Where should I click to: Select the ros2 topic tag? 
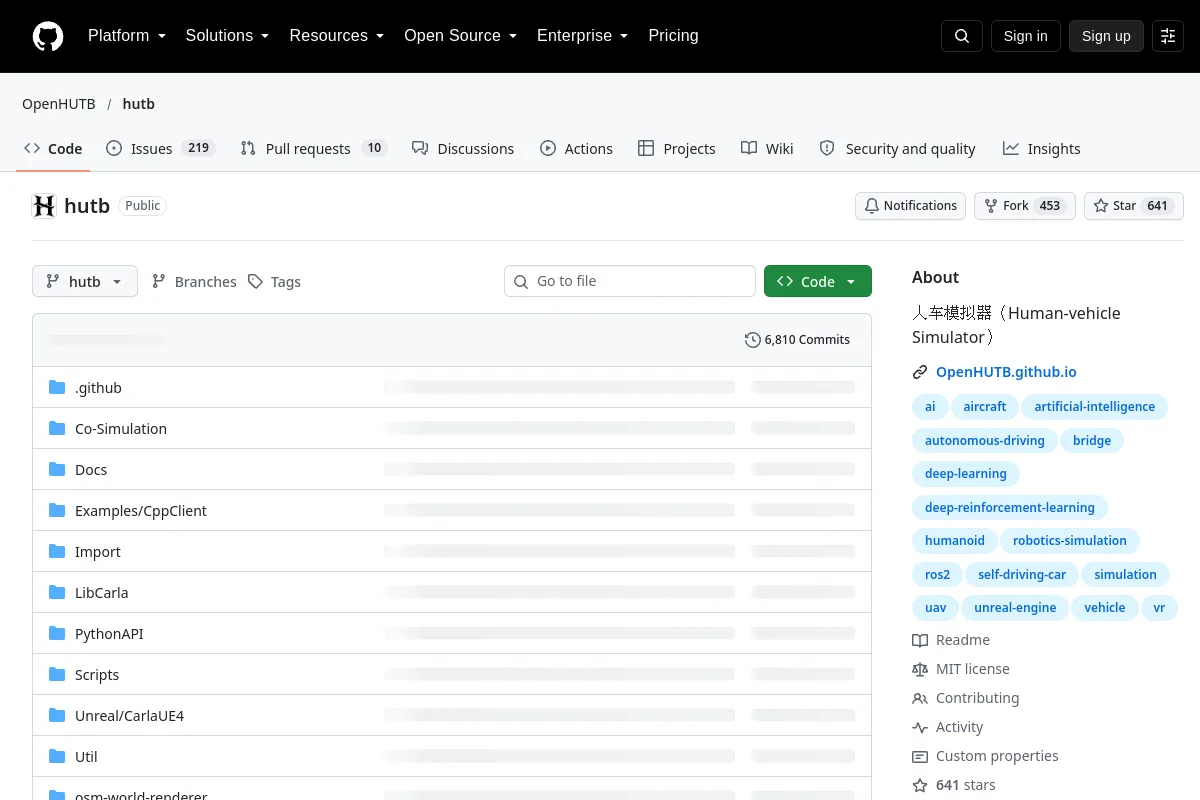[937, 575]
